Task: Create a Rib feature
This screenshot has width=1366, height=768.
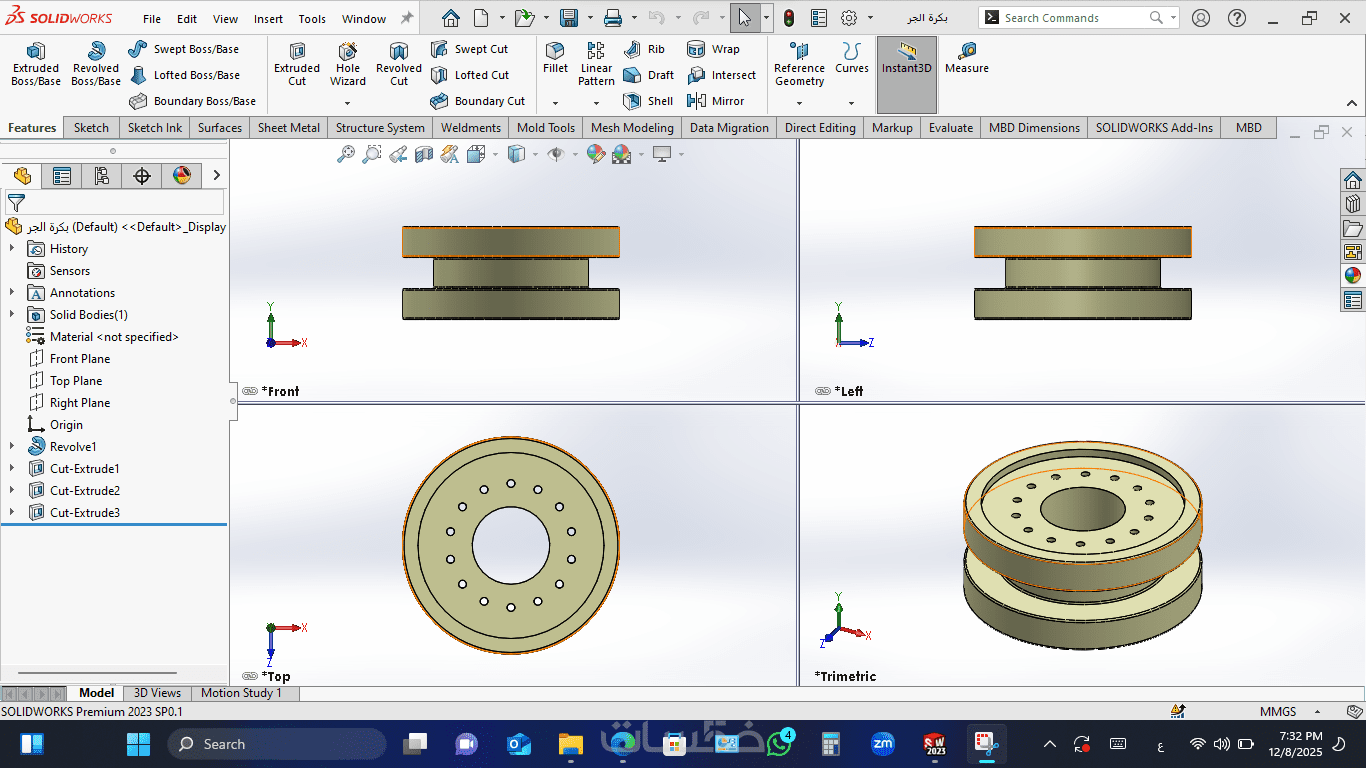Action: pos(644,49)
